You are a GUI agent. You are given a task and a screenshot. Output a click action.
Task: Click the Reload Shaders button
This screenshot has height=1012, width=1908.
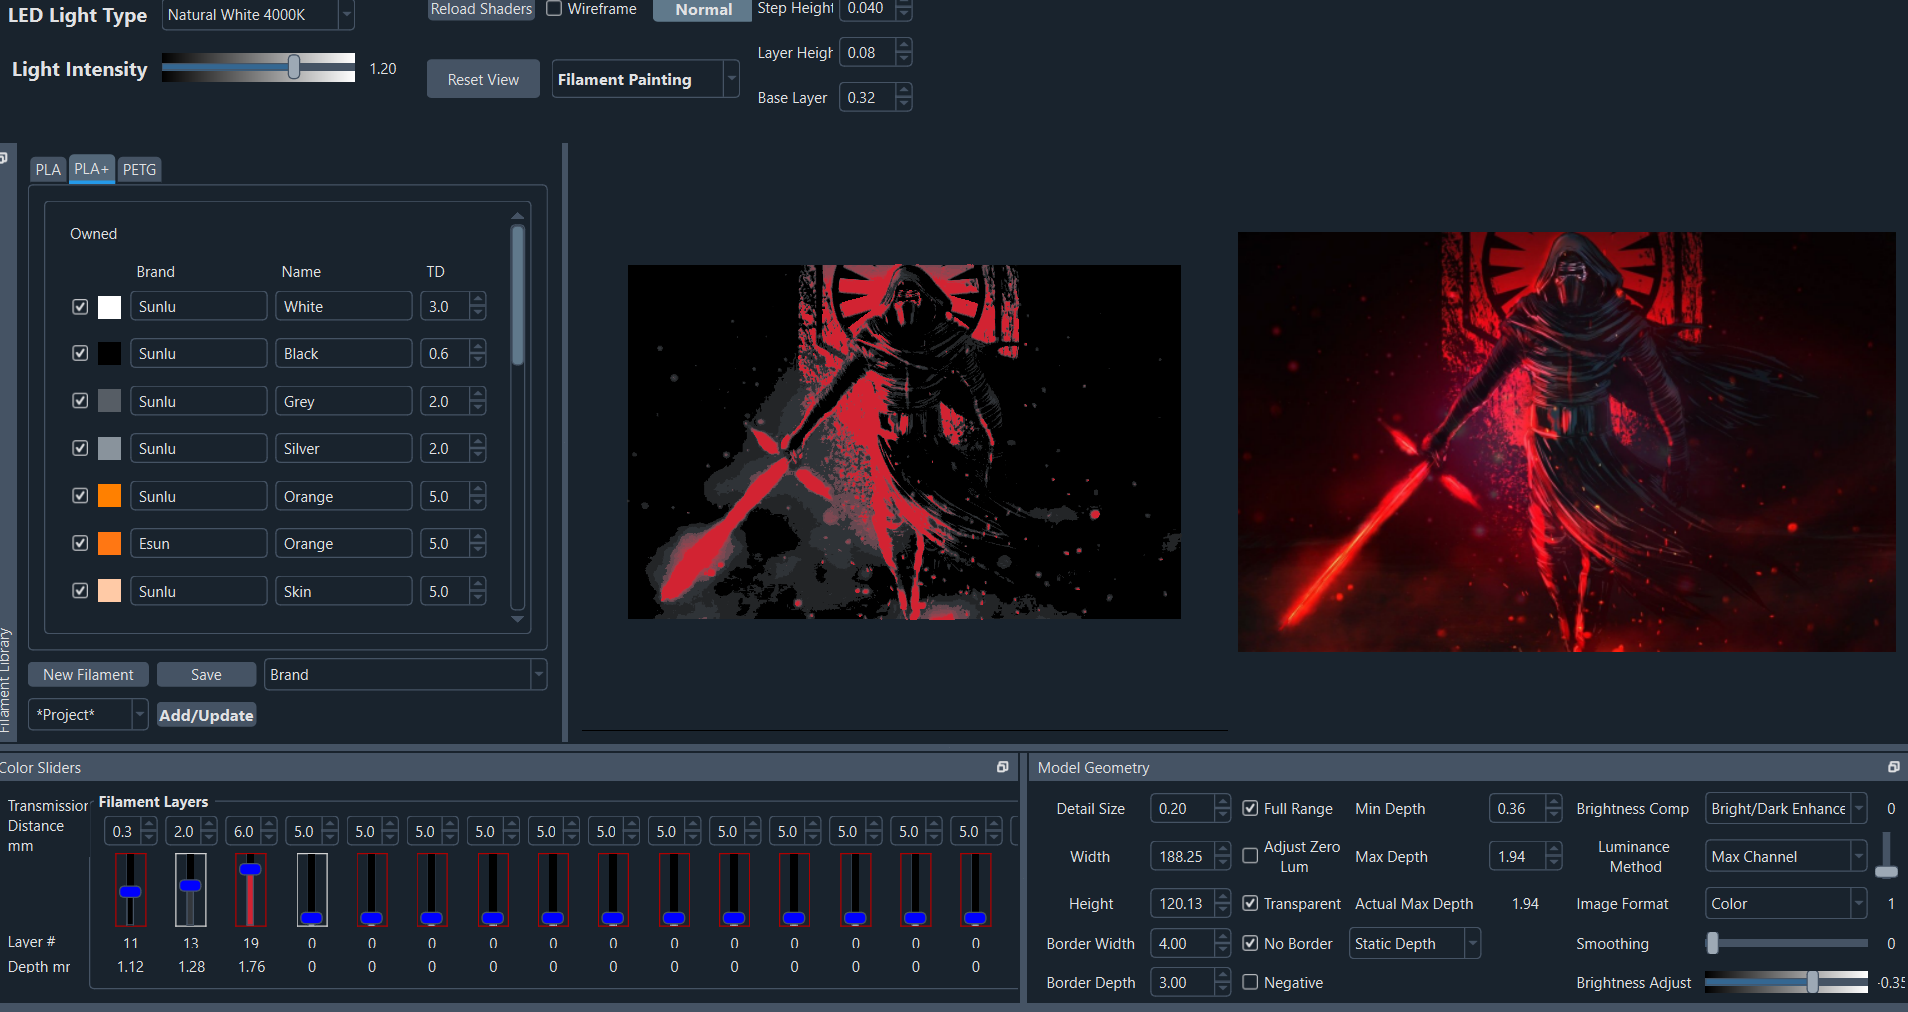(x=481, y=9)
